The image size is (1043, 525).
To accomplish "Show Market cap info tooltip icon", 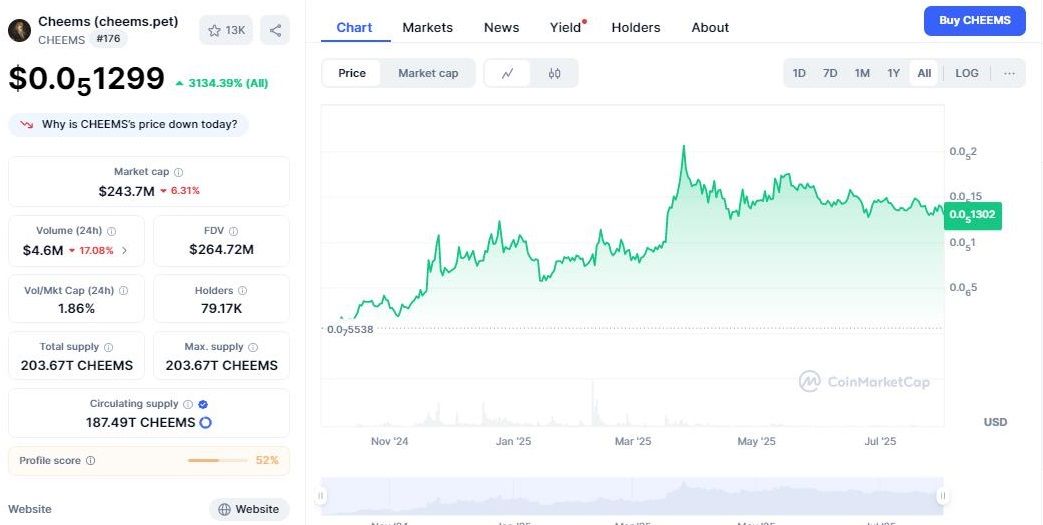I will tap(178, 172).
